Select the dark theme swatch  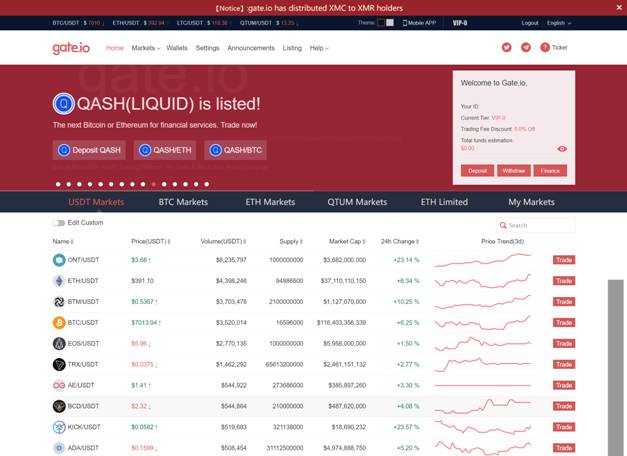click(381, 23)
